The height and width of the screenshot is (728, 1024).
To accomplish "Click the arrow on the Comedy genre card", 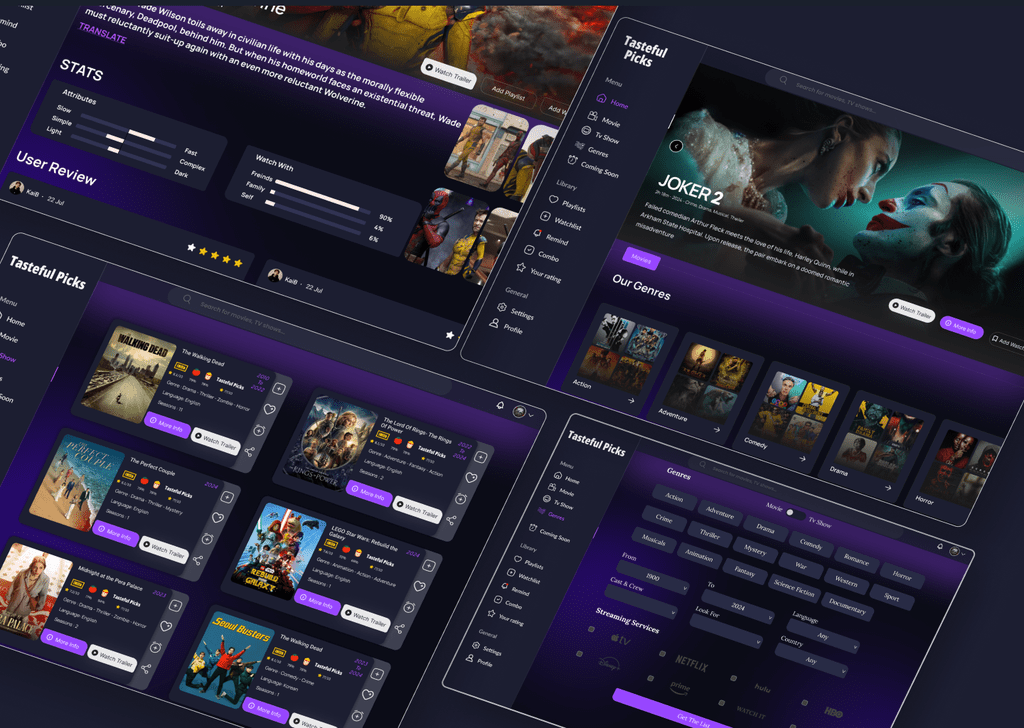I will (802, 458).
